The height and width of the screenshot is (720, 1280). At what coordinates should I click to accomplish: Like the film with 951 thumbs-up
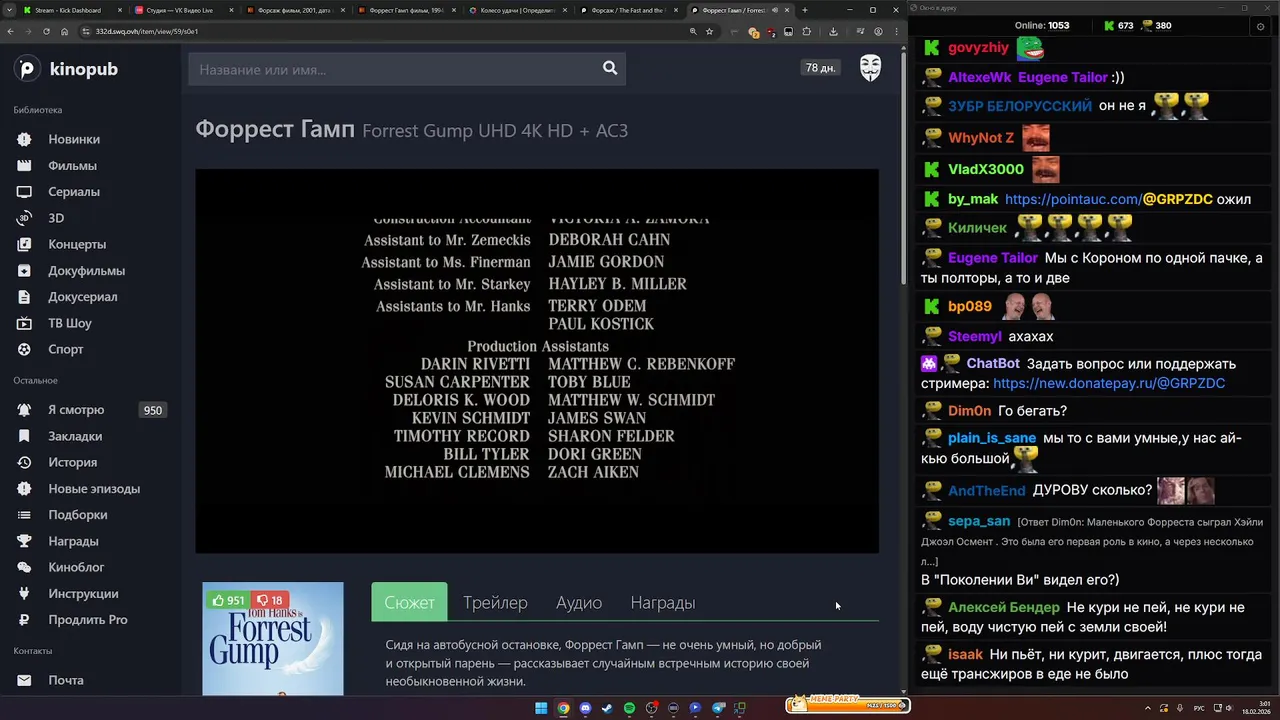228,601
